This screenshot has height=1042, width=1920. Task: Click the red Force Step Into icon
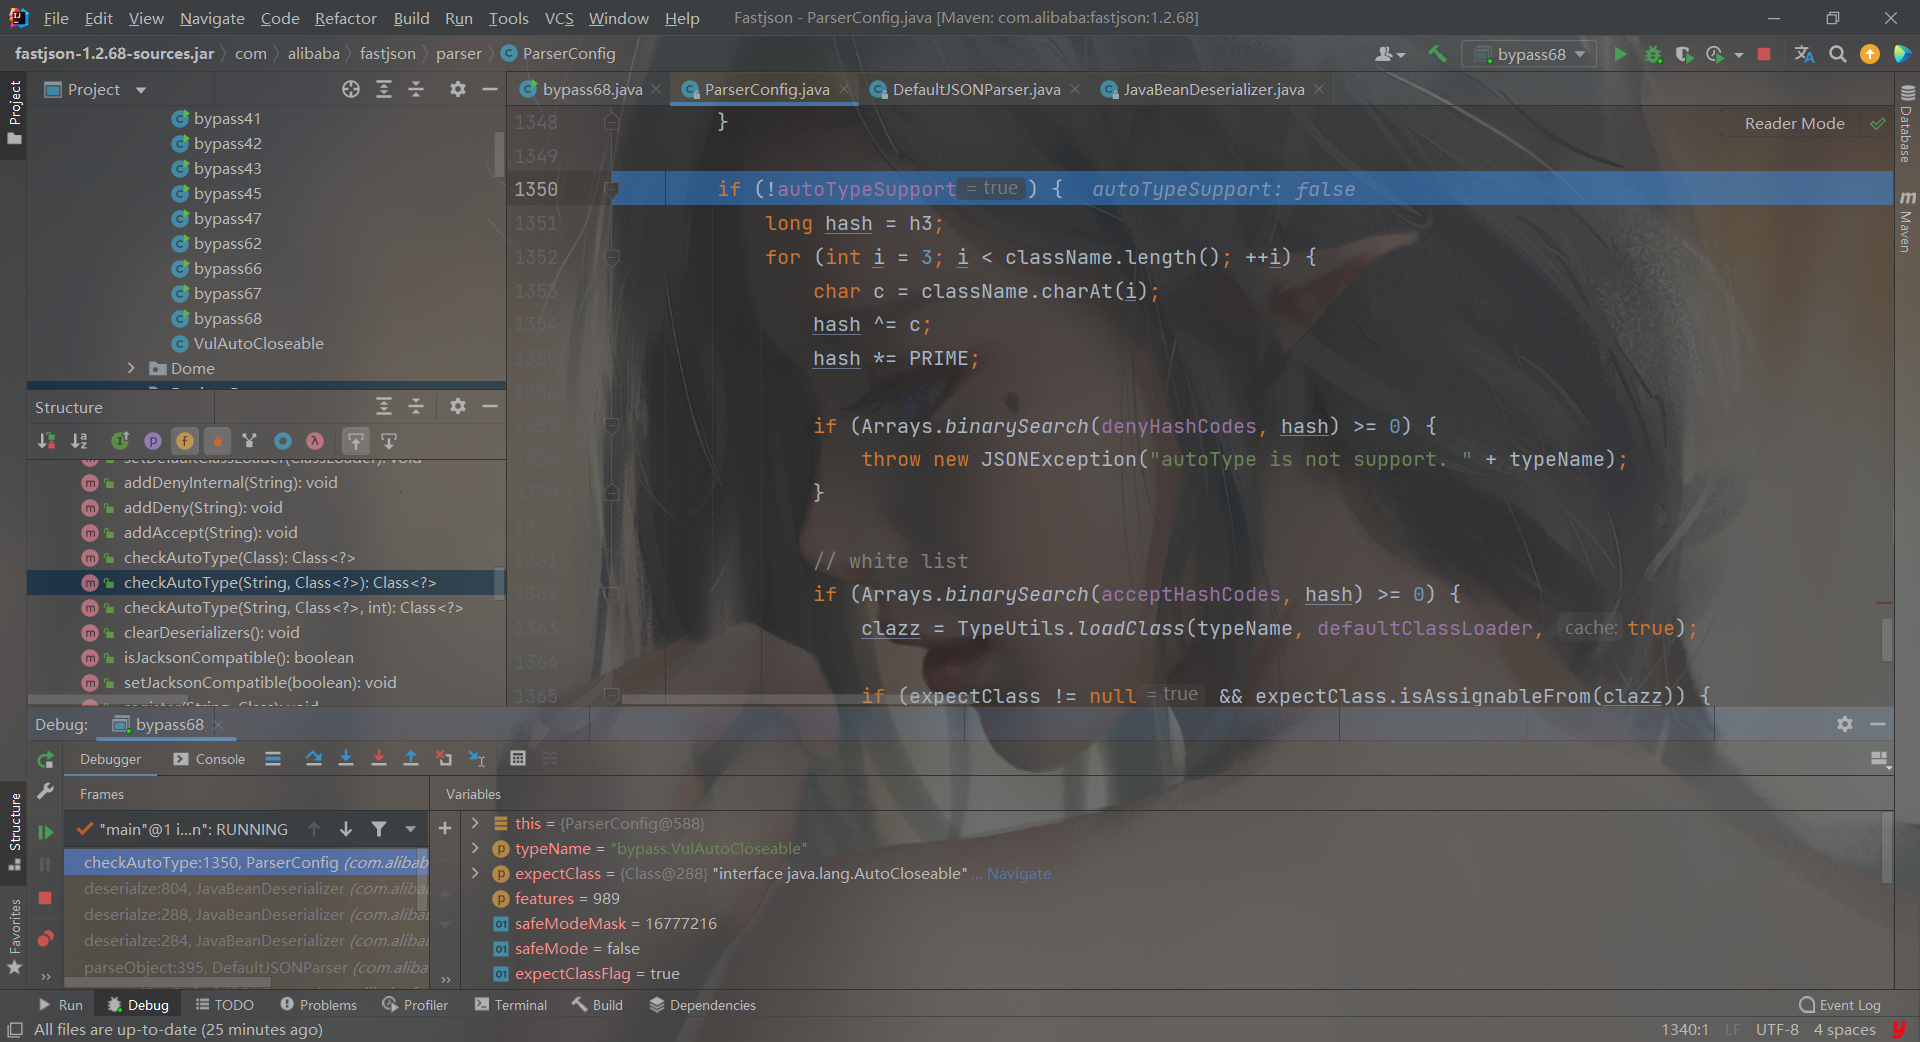(378, 759)
